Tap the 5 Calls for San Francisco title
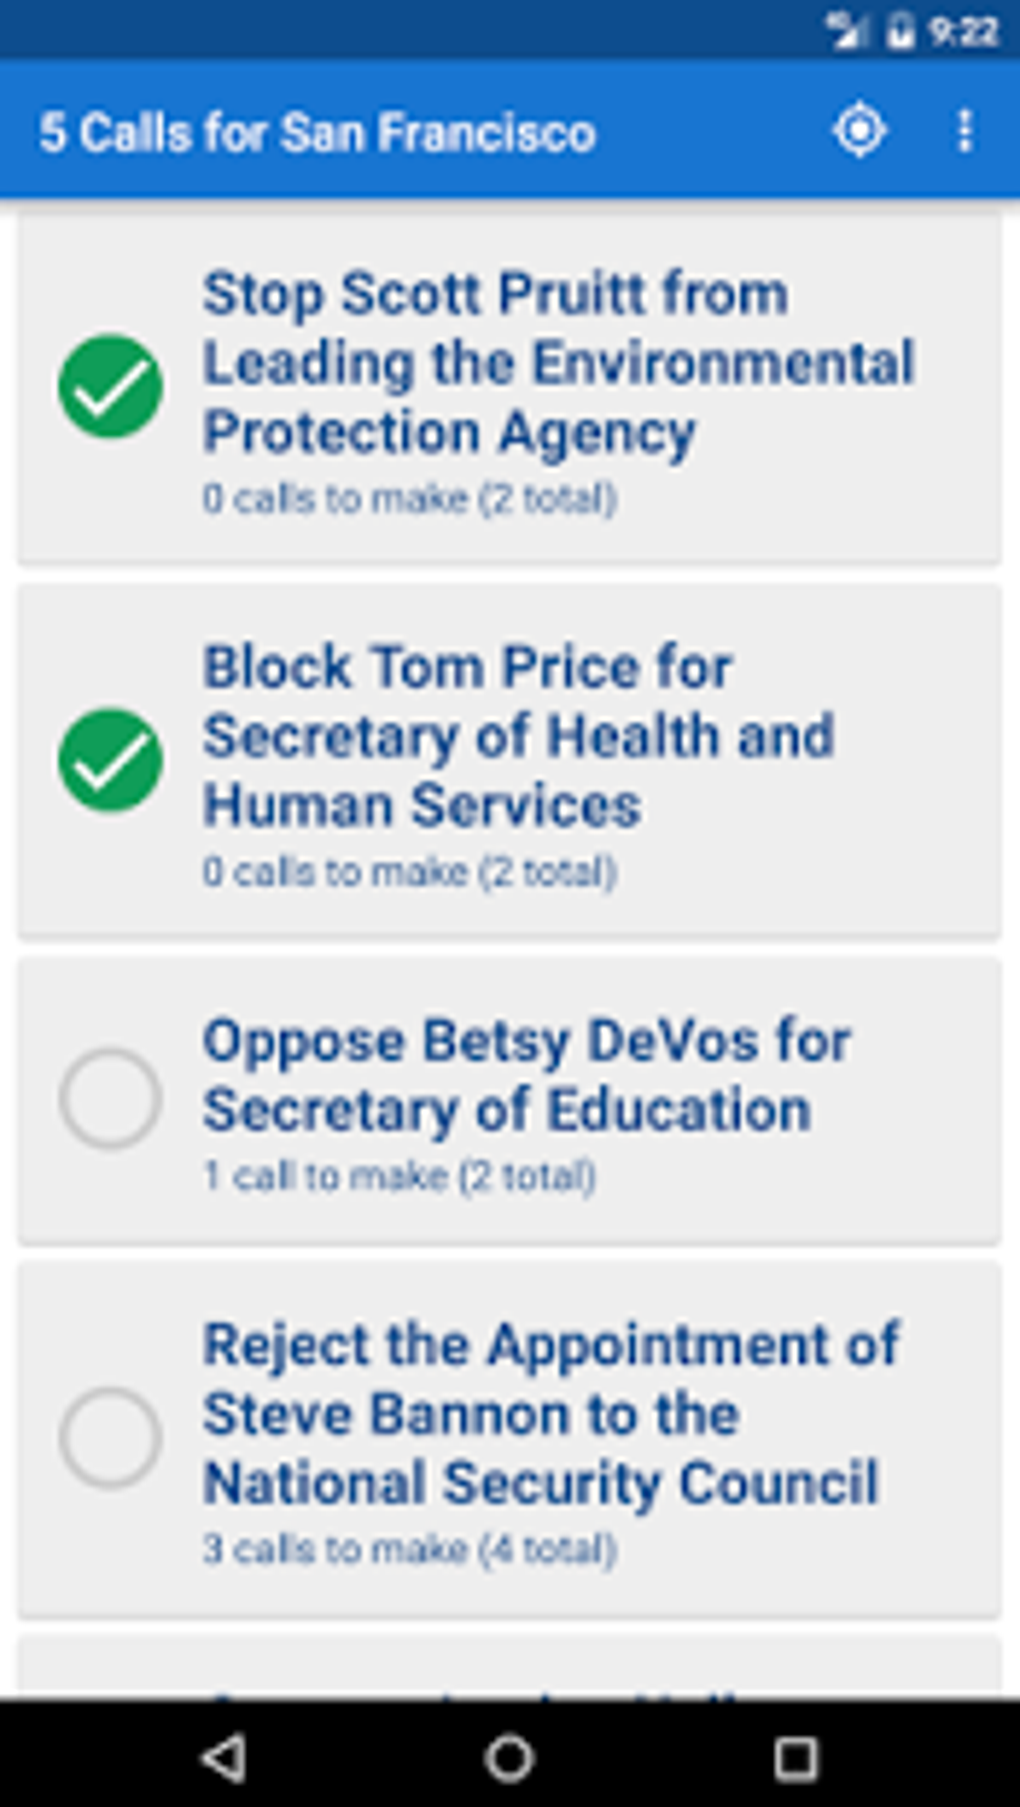Image resolution: width=1020 pixels, height=1807 pixels. tap(317, 133)
